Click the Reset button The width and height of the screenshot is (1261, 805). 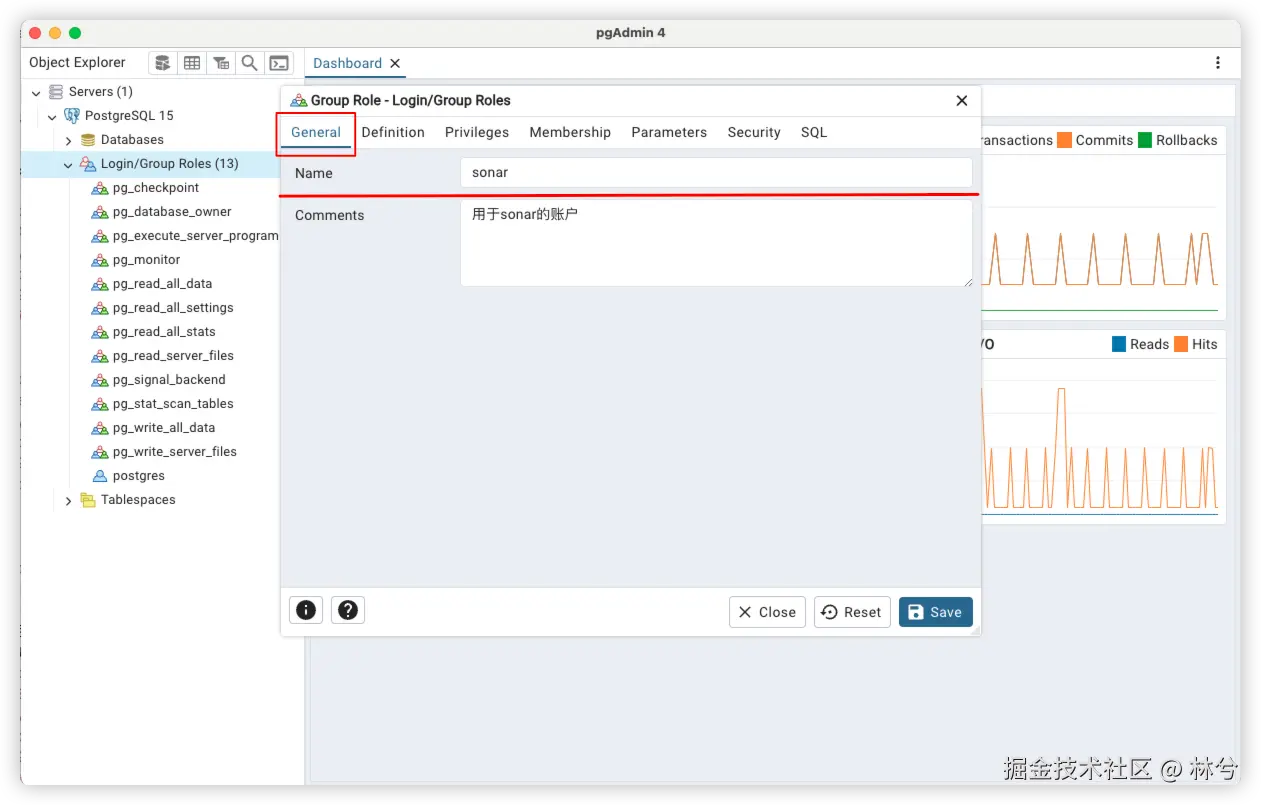tap(853, 612)
